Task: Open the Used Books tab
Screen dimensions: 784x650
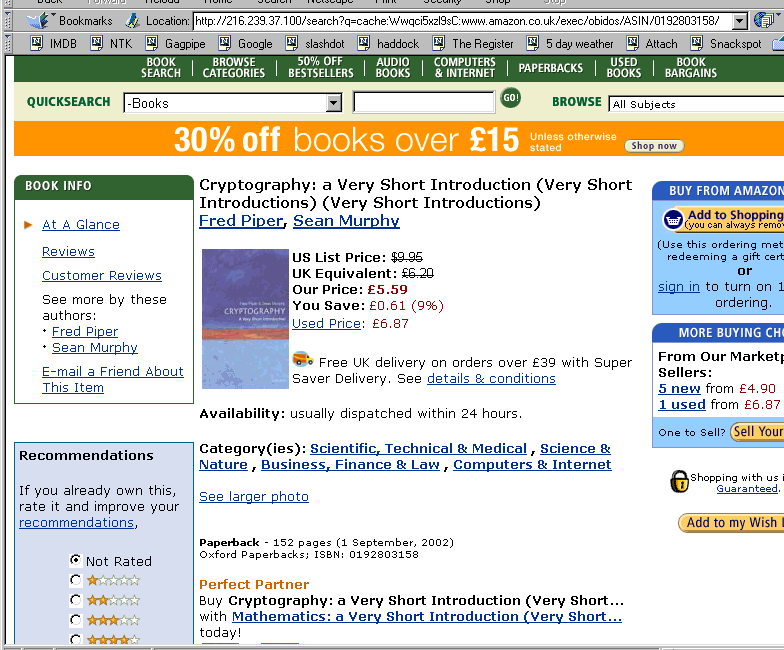Action: click(624, 68)
